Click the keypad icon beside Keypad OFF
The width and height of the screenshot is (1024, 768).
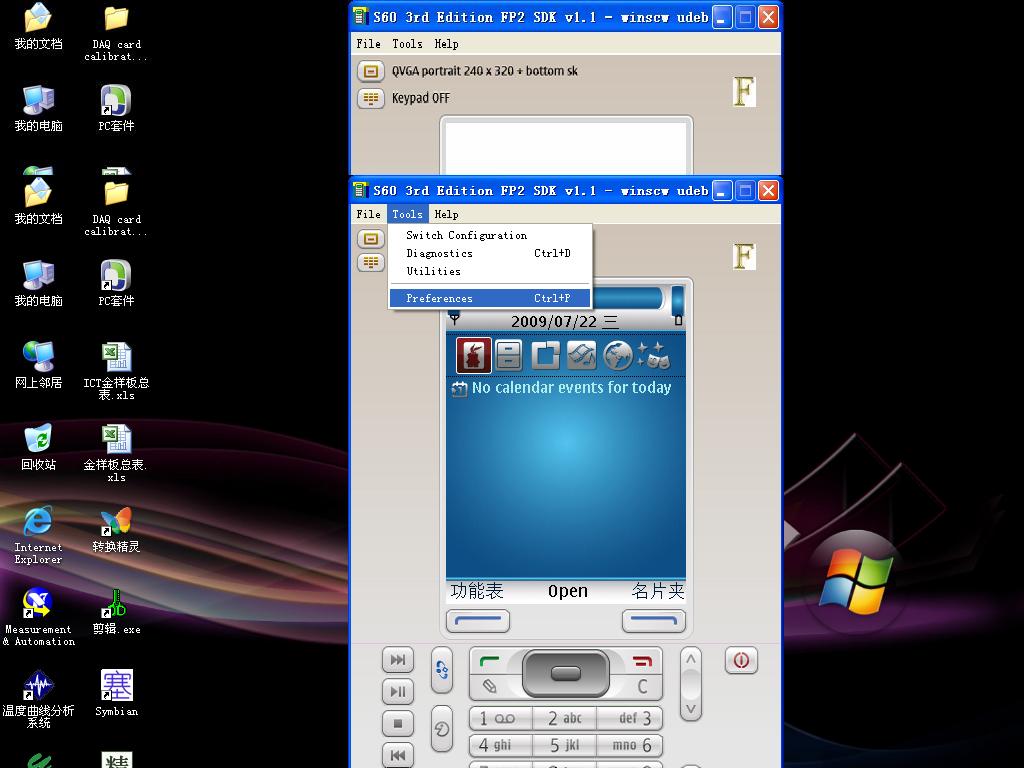click(371, 98)
